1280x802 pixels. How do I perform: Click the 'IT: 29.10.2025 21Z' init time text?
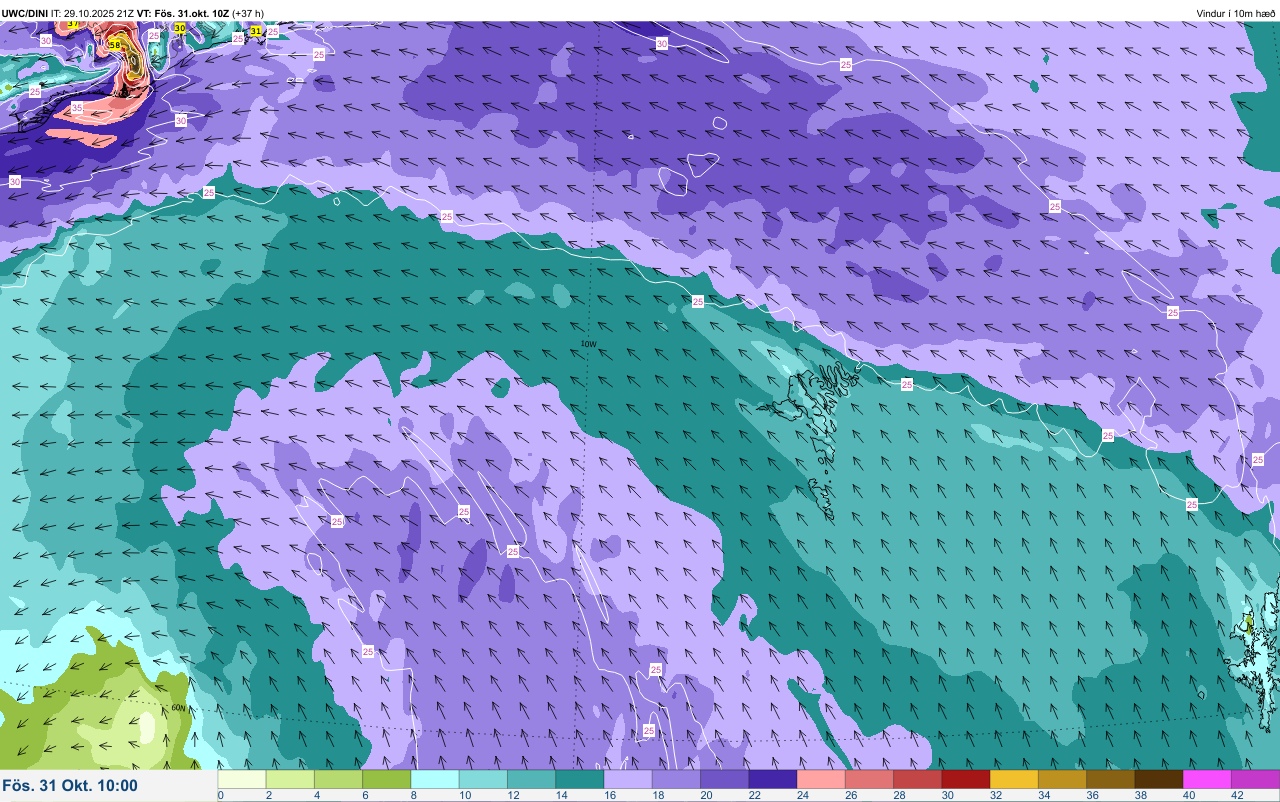(93, 13)
